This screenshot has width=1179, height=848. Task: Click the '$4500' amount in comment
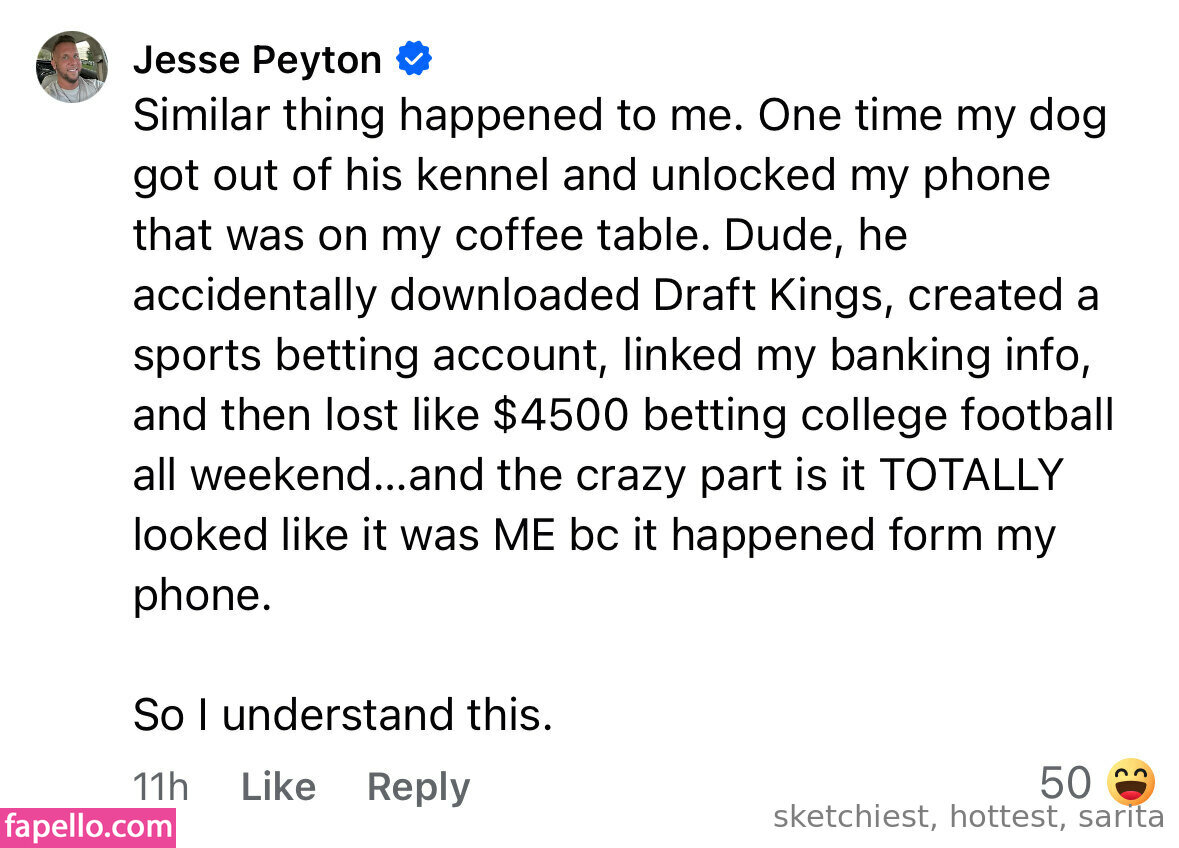[561, 416]
